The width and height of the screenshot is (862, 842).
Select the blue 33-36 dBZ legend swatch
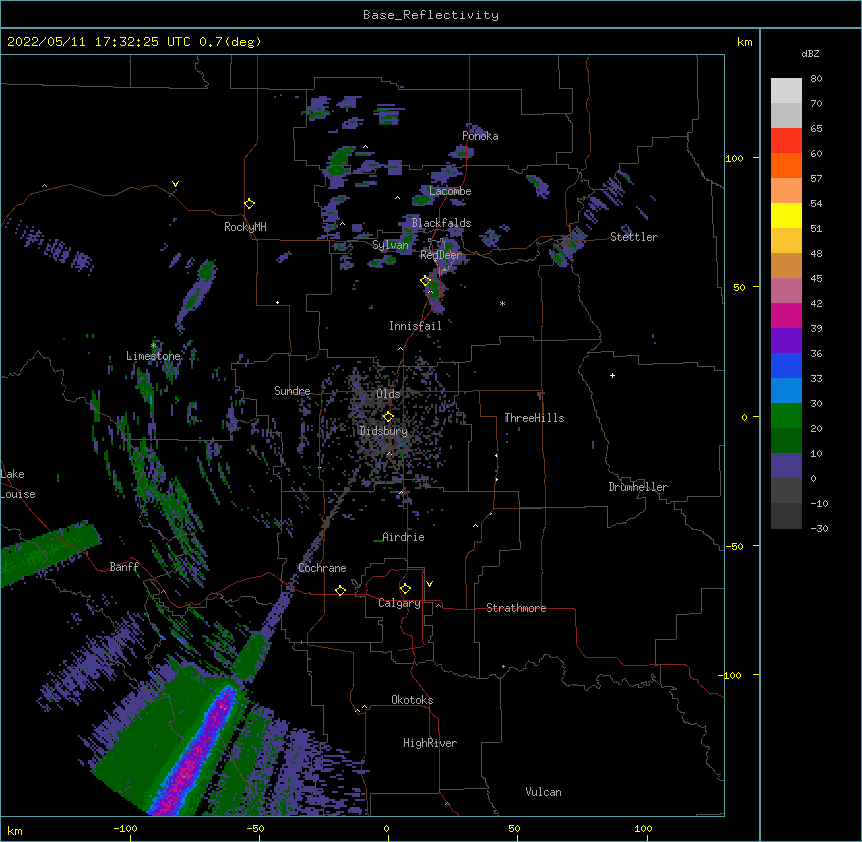click(786, 365)
